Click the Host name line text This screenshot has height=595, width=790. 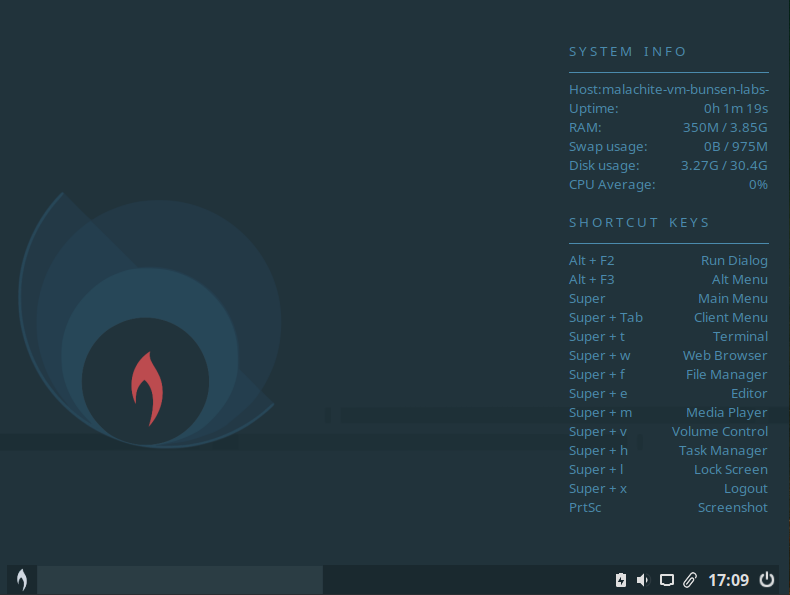pos(668,89)
